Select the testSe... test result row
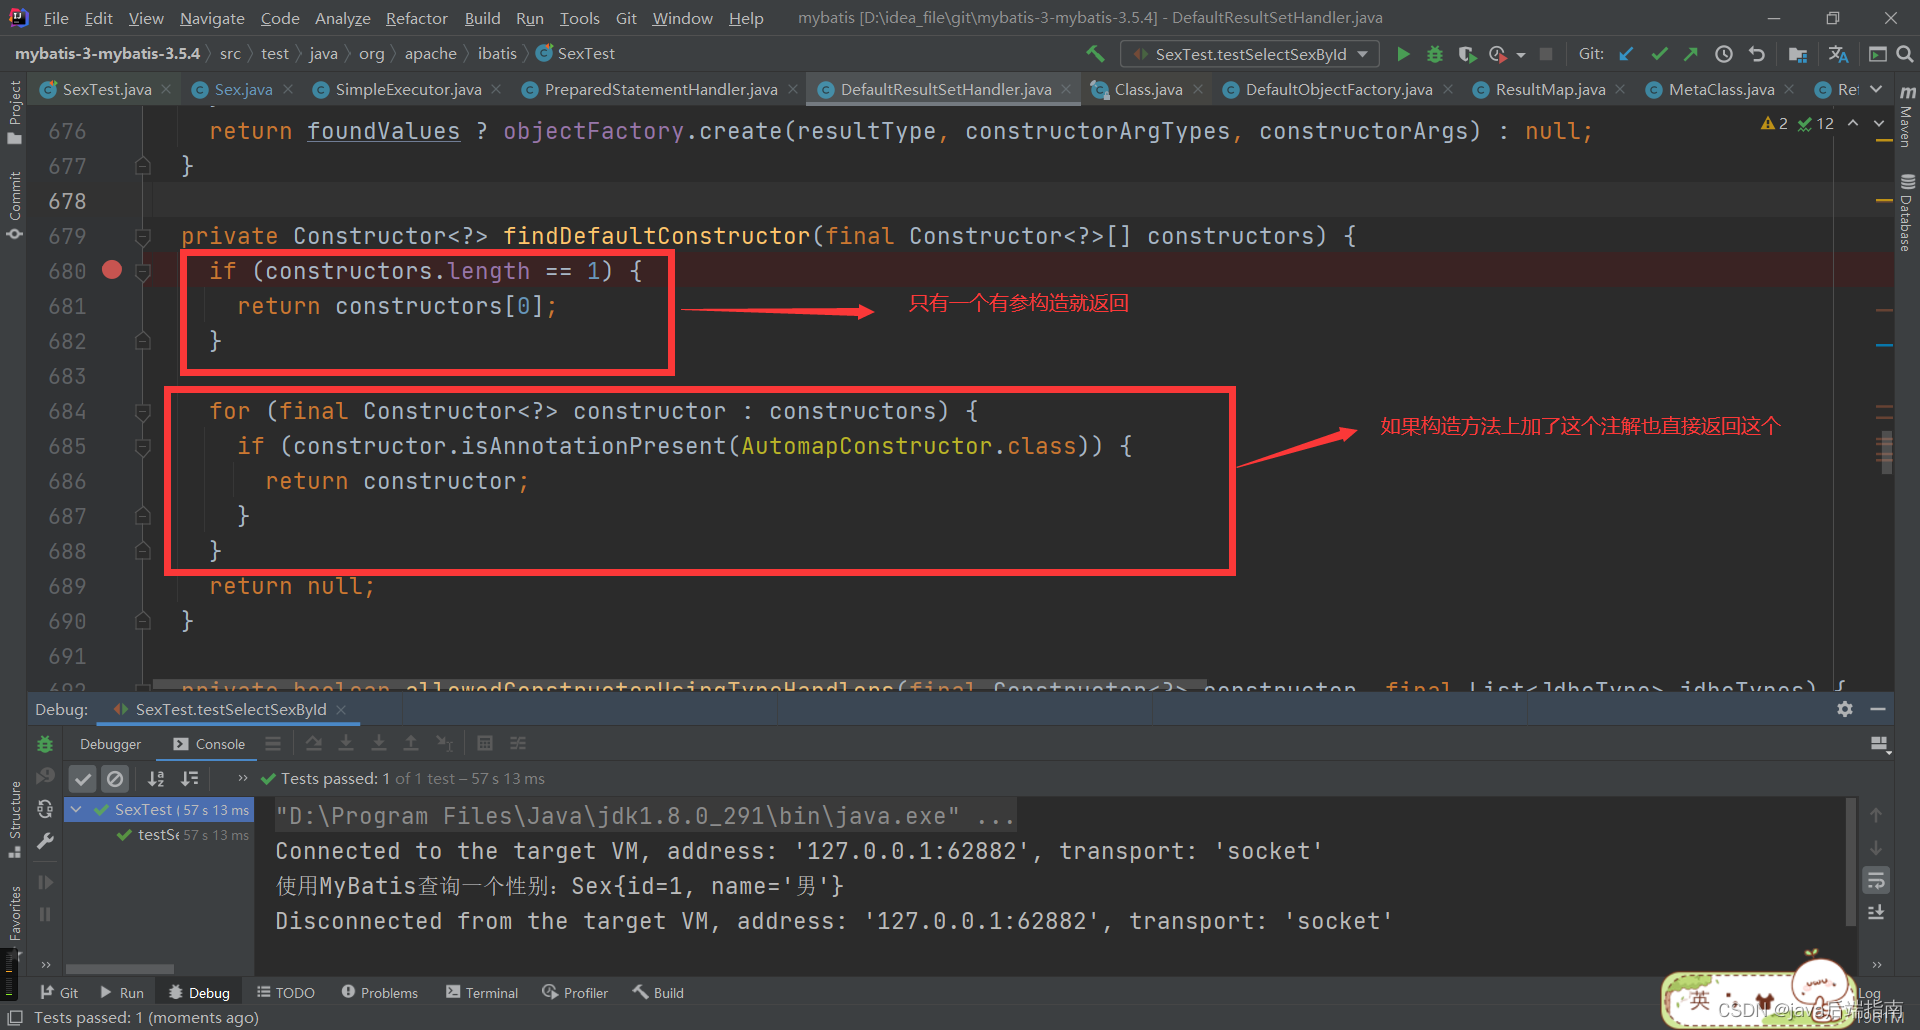 pos(158,835)
